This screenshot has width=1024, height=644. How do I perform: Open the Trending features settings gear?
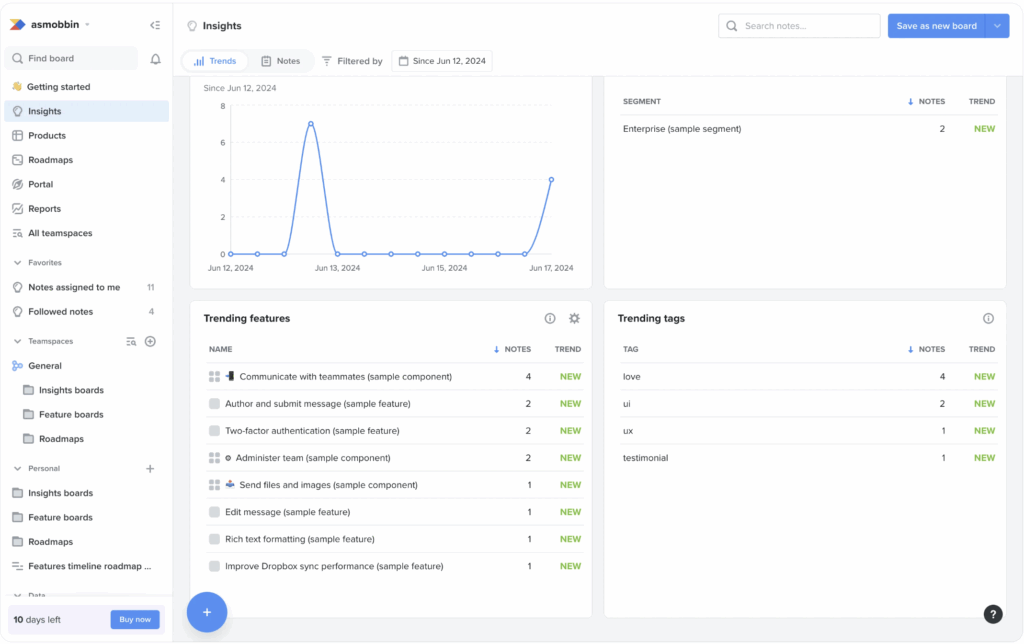(574, 318)
